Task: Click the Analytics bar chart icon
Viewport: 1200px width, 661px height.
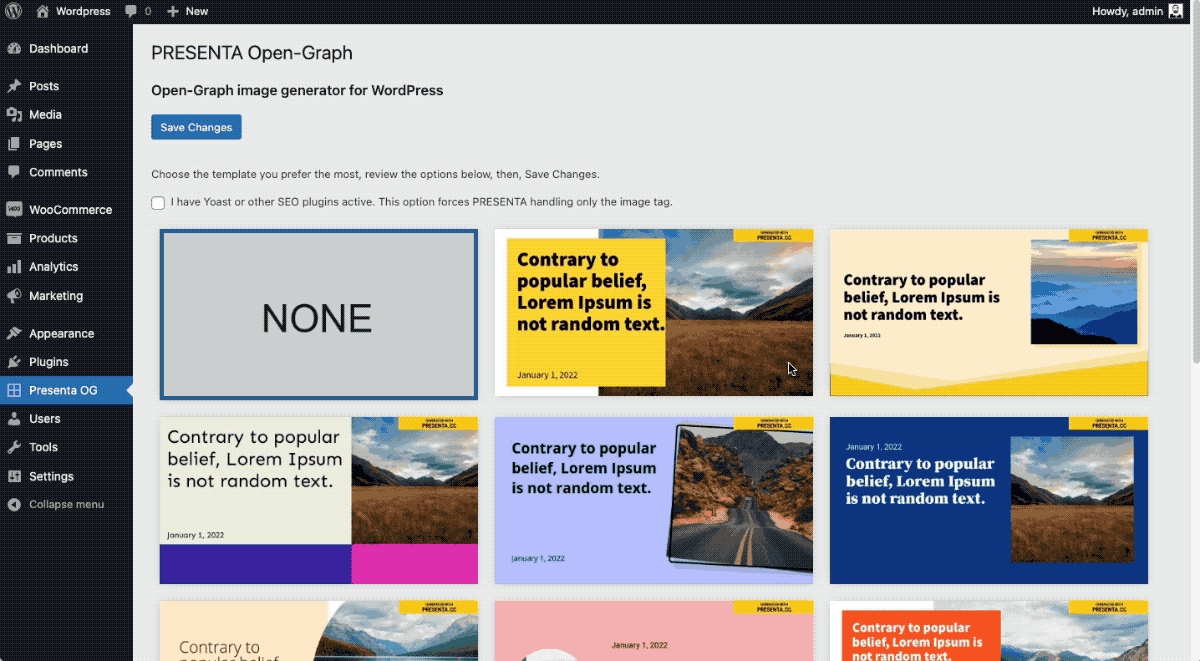Action: click(x=14, y=267)
